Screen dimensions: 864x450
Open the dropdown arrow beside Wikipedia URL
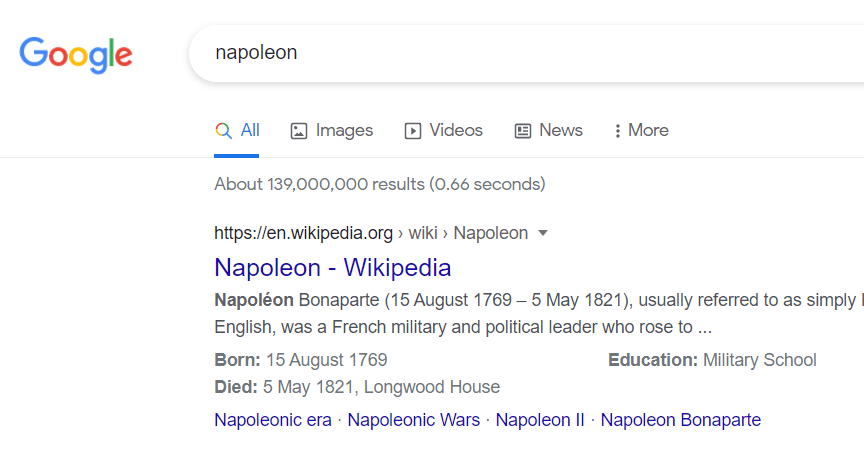543,233
